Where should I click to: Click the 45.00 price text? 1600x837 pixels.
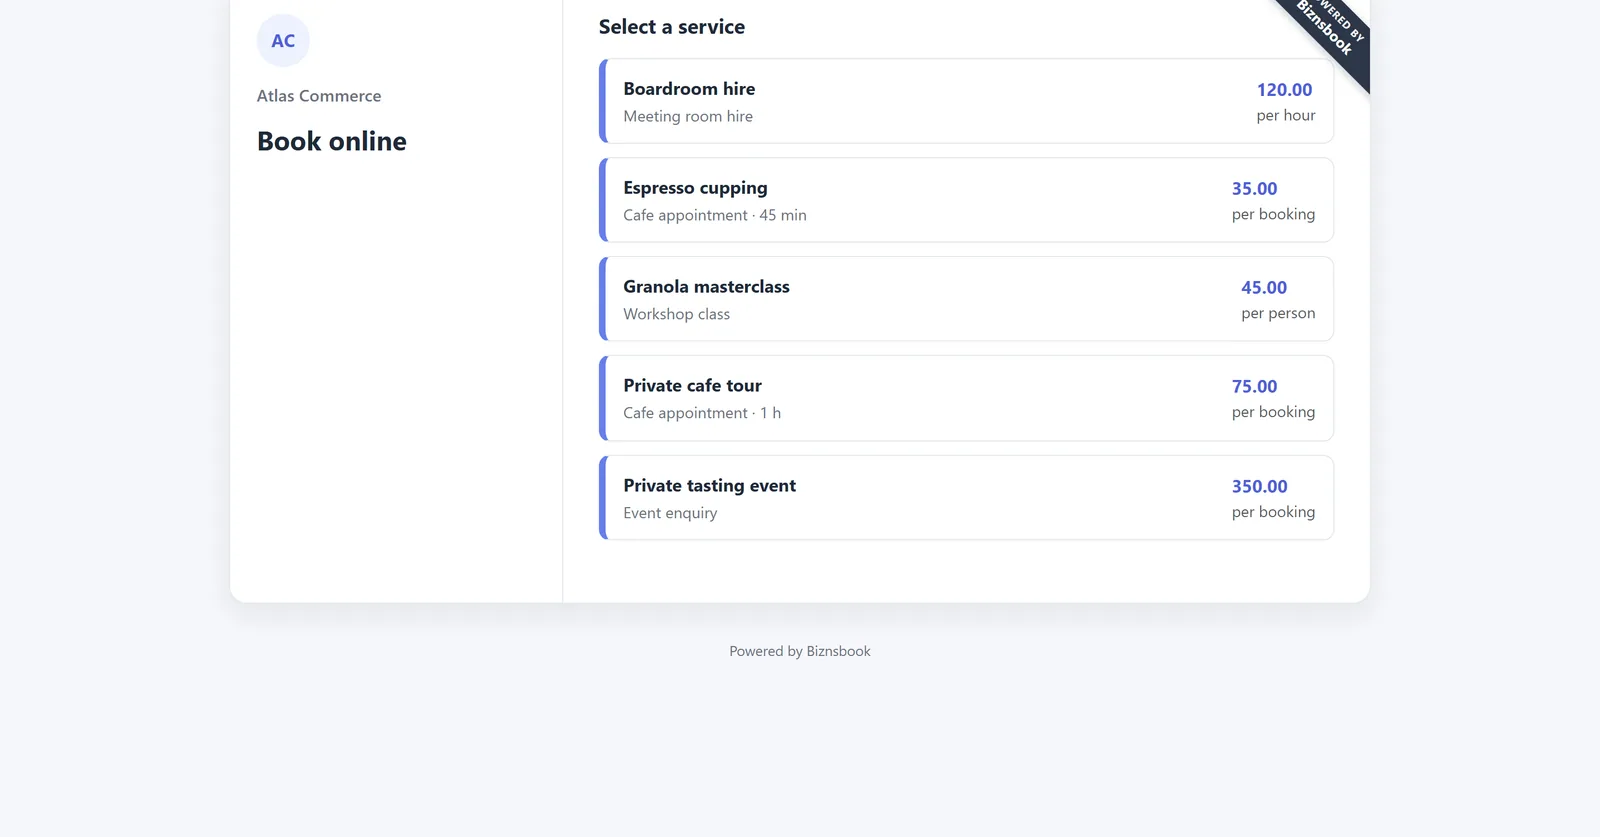(1264, 288)
